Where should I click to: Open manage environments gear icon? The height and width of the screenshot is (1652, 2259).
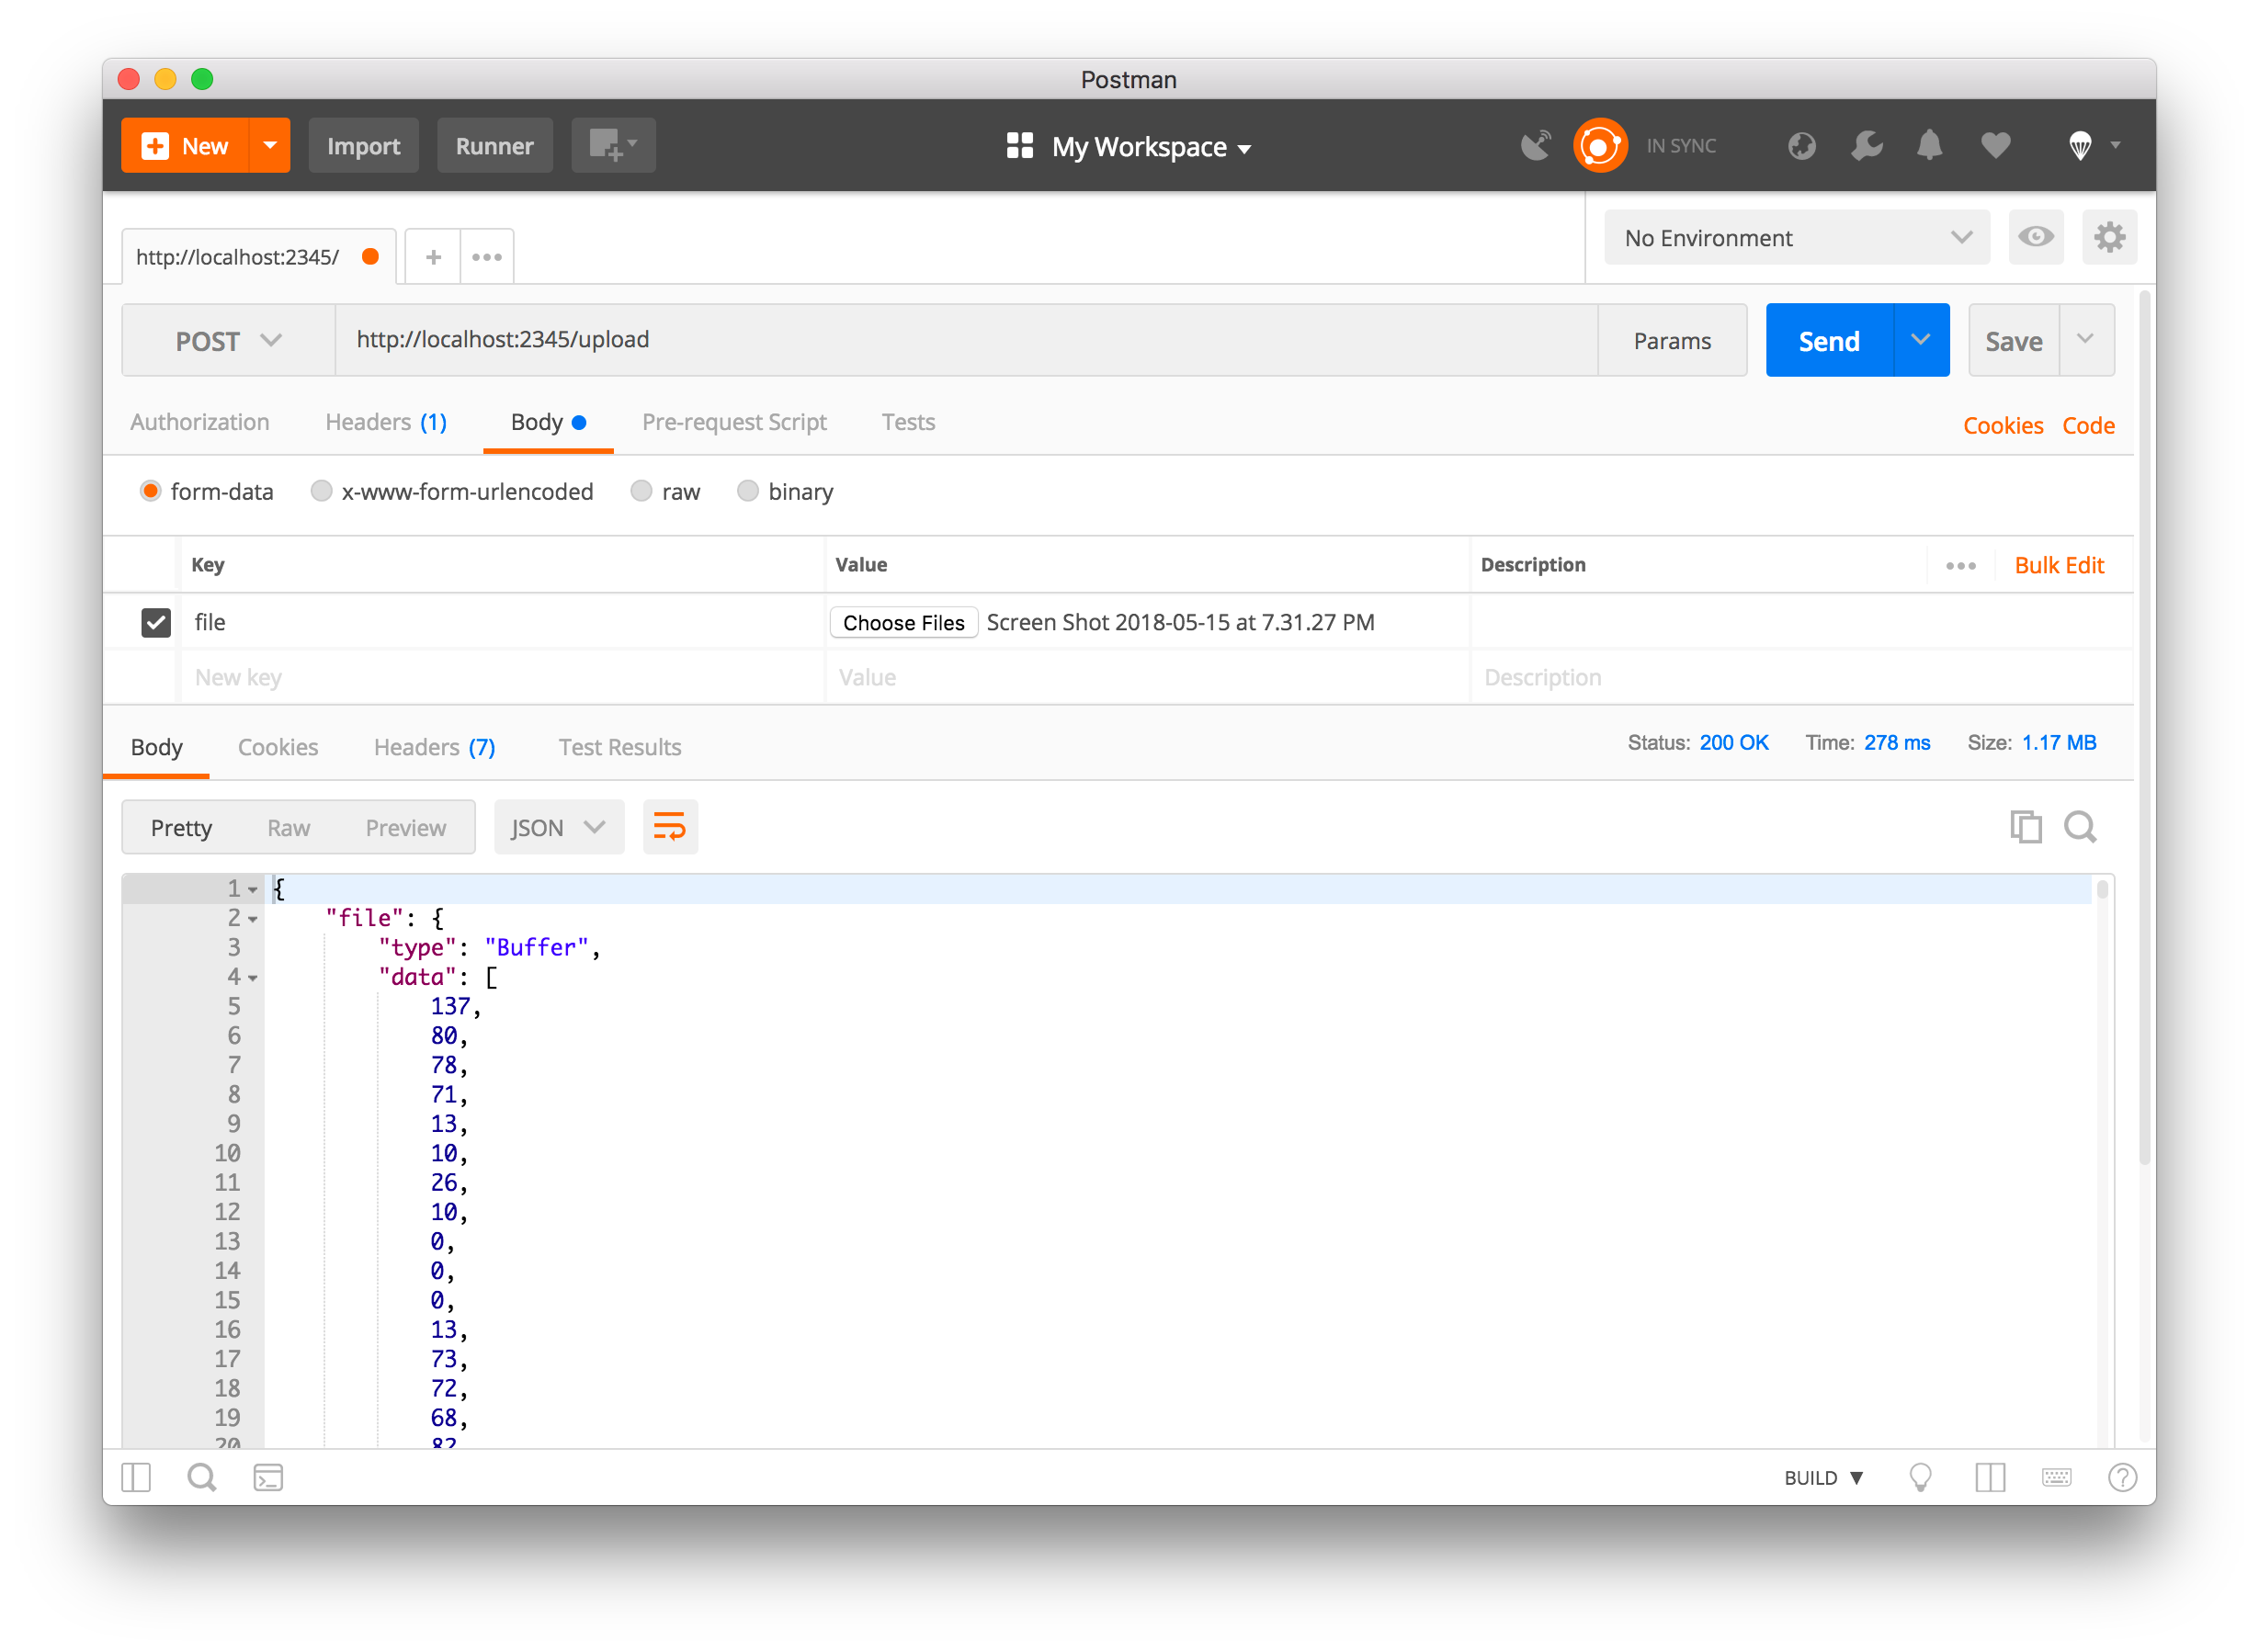2109,238
